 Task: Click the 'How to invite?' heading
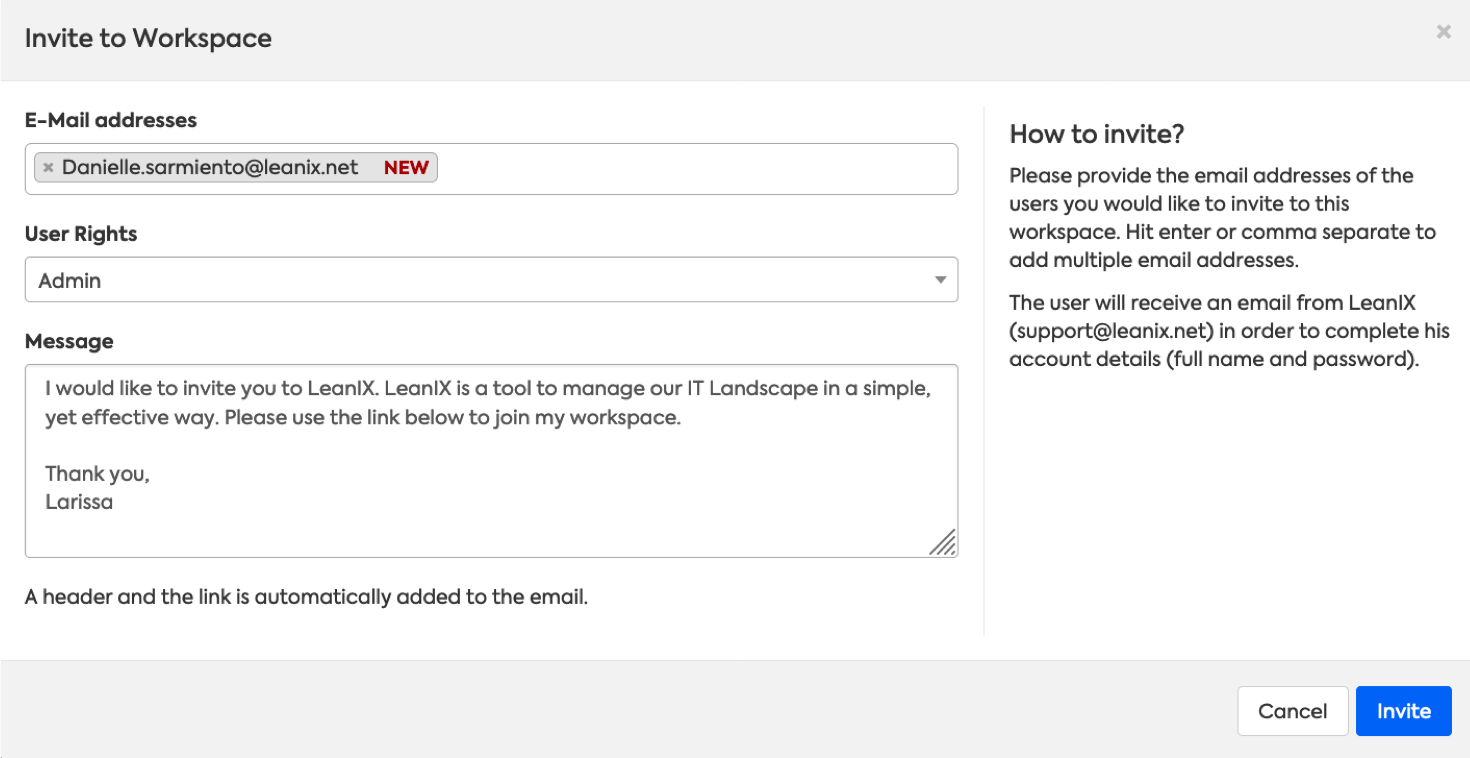[x=1097, y=134]
